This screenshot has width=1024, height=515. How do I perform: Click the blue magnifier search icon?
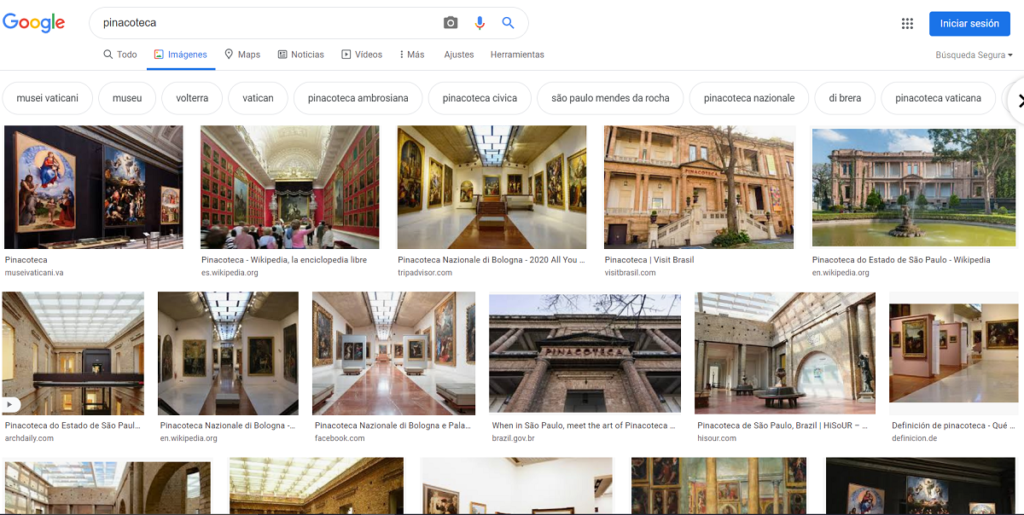(x=508, y=23)
